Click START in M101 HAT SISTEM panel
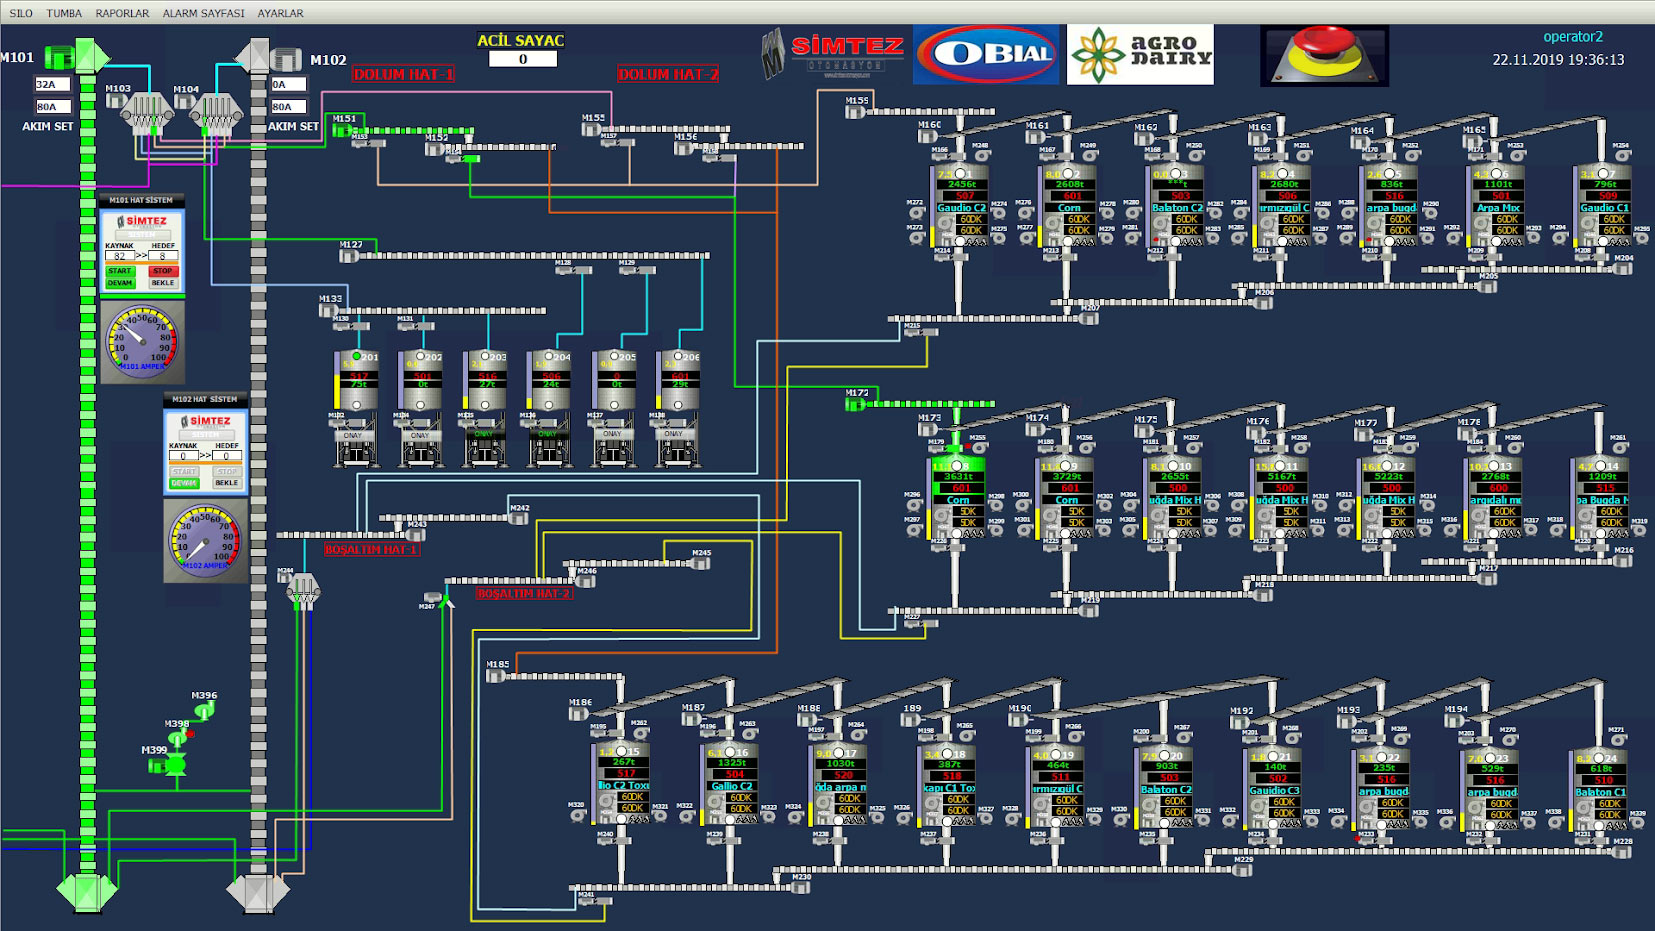Viewport: 1655px width, 931px height. click(120, 271)
